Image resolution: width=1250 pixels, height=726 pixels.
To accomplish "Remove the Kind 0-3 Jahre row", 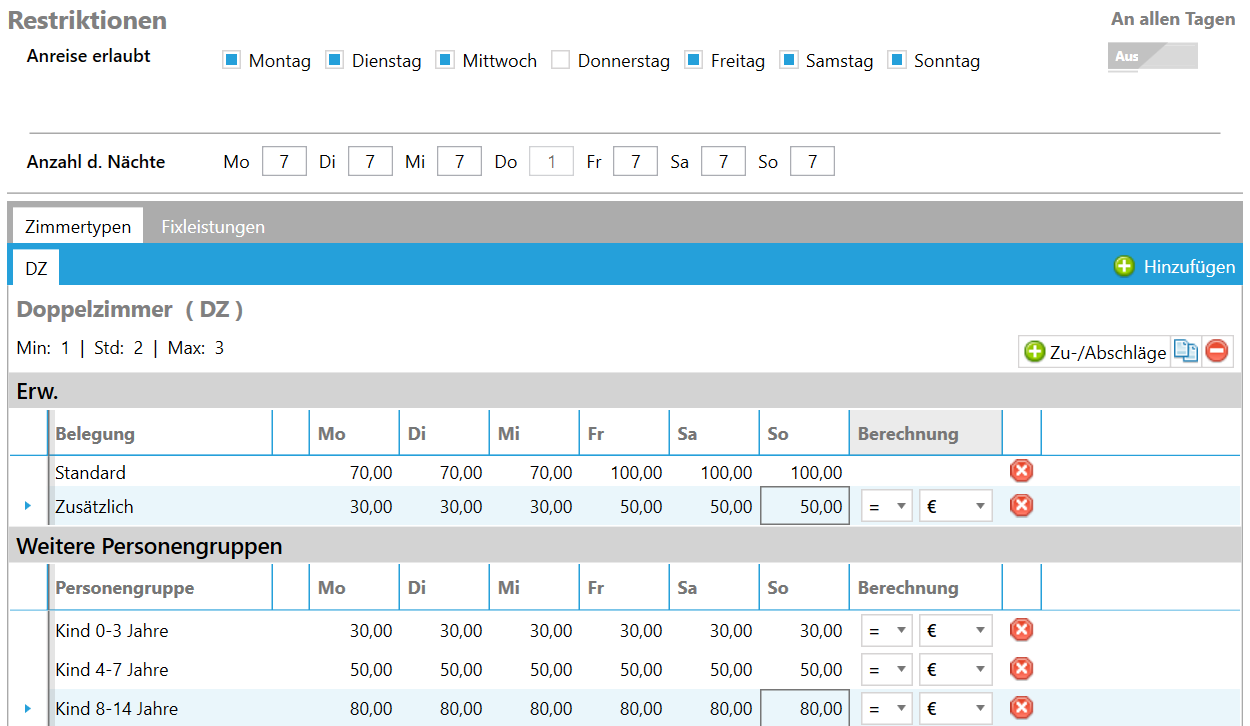I will (1021, 630).
